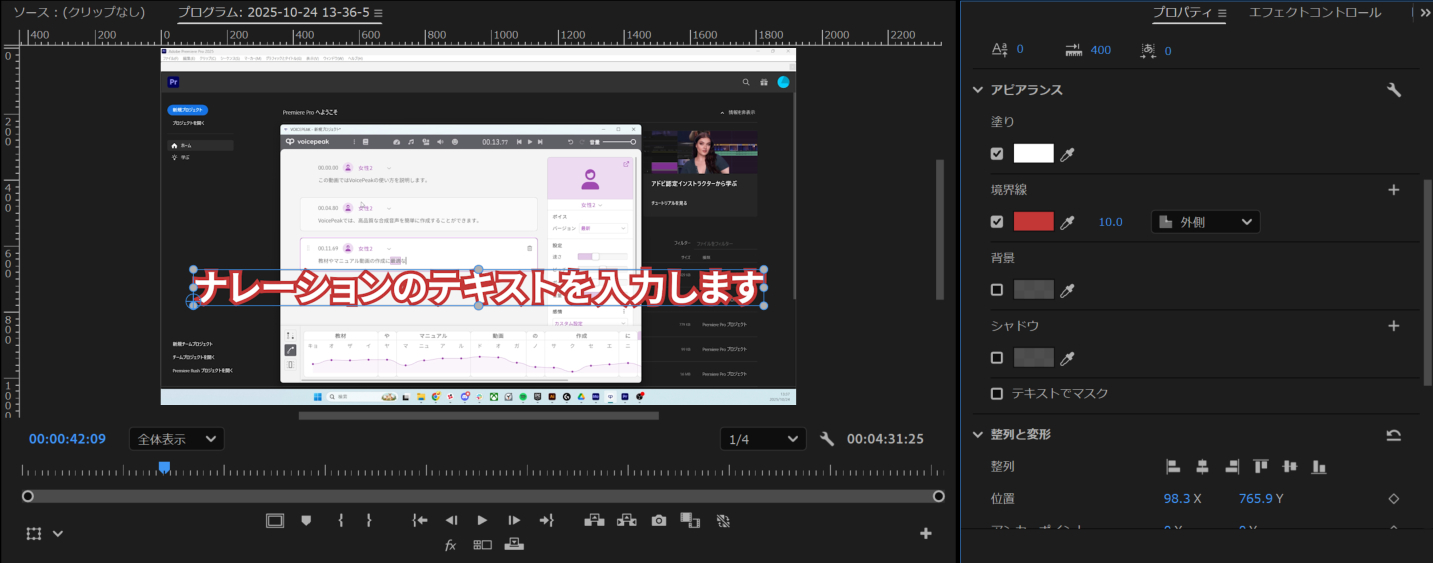The height and width of the screenshot is (563, 1433).
Task: Toggle global FX mute
Action: click(x=451, y=545)
